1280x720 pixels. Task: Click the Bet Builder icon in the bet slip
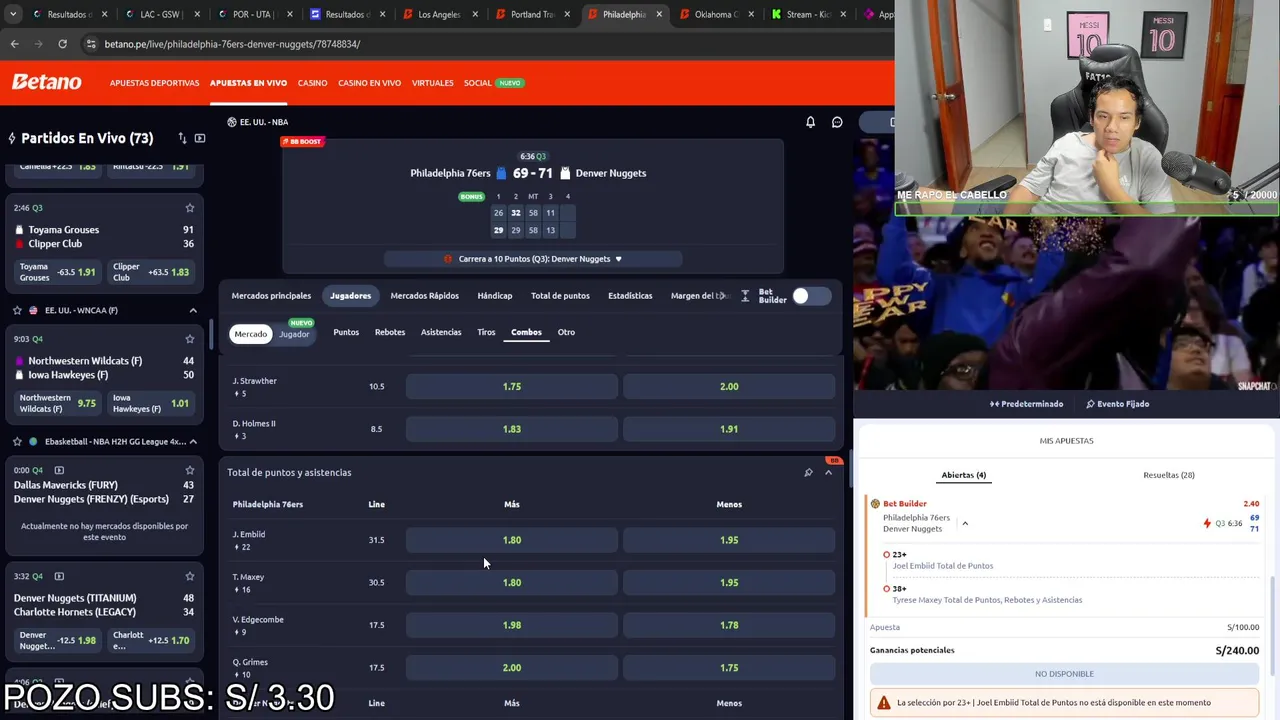[x=875, y=504]
